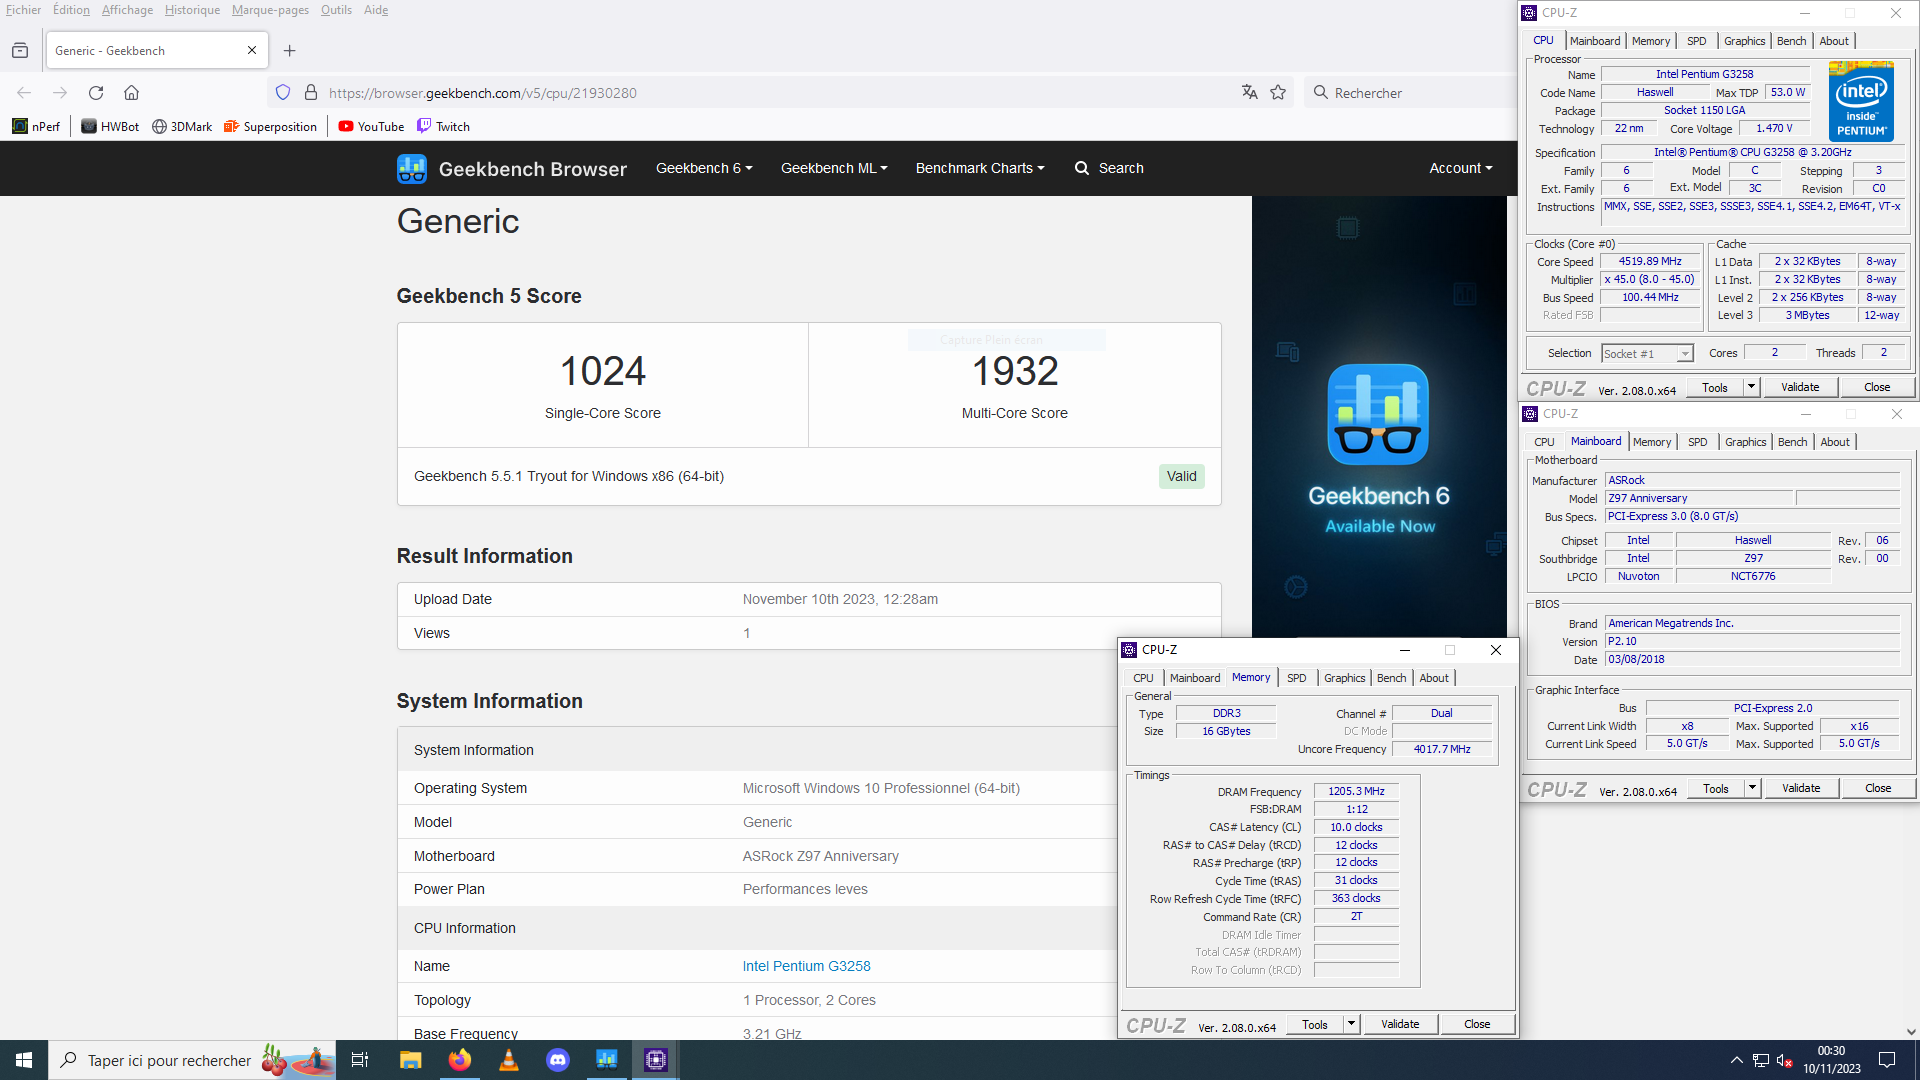The image size is (1920, 1080).
Task: Open the translate page icon
Action: coord(1249,93)
